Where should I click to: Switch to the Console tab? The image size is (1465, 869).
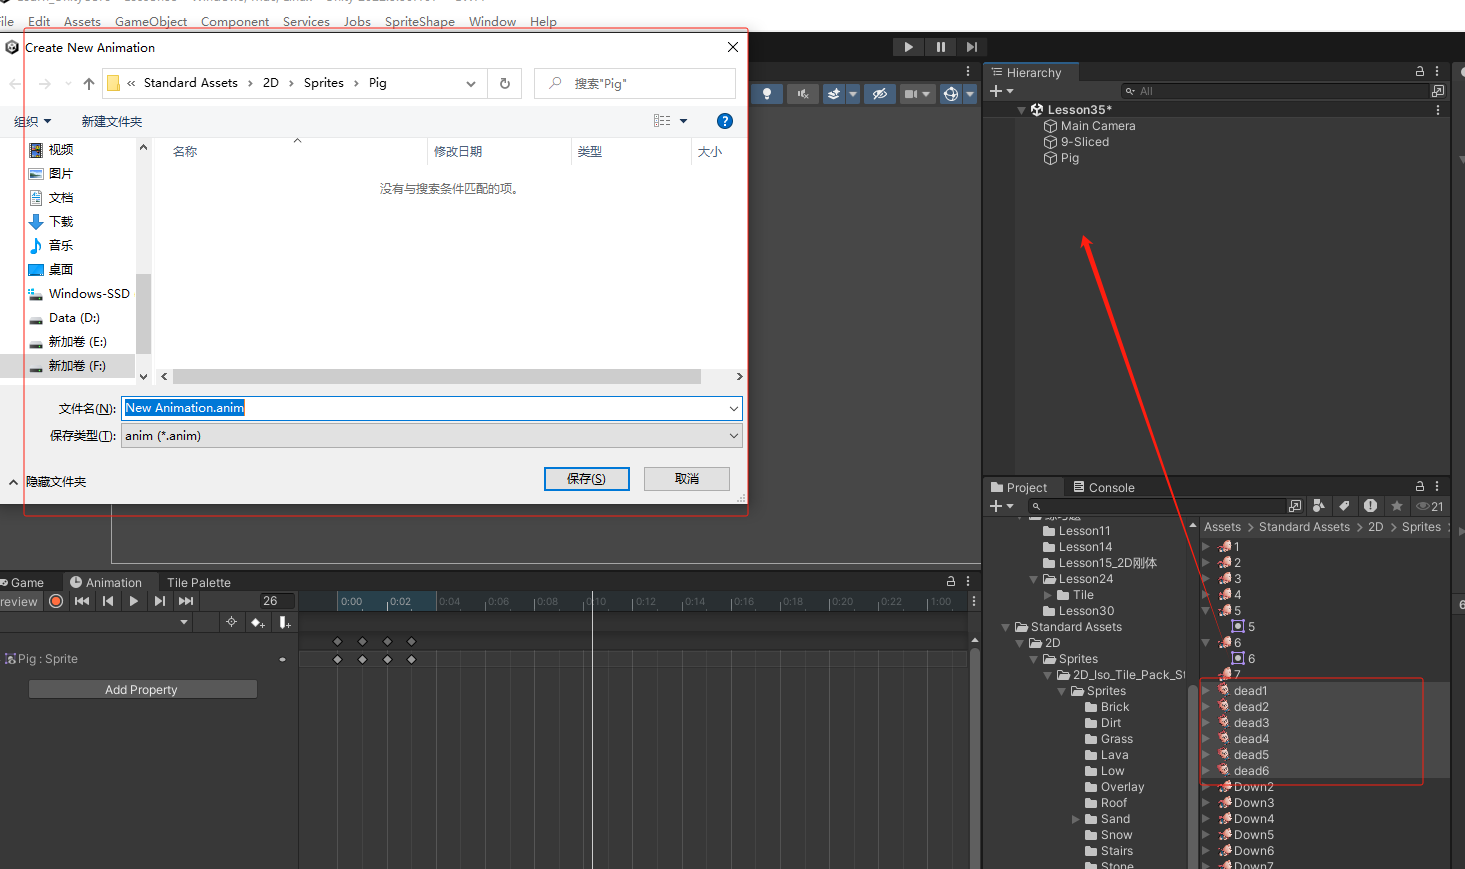1104,487
